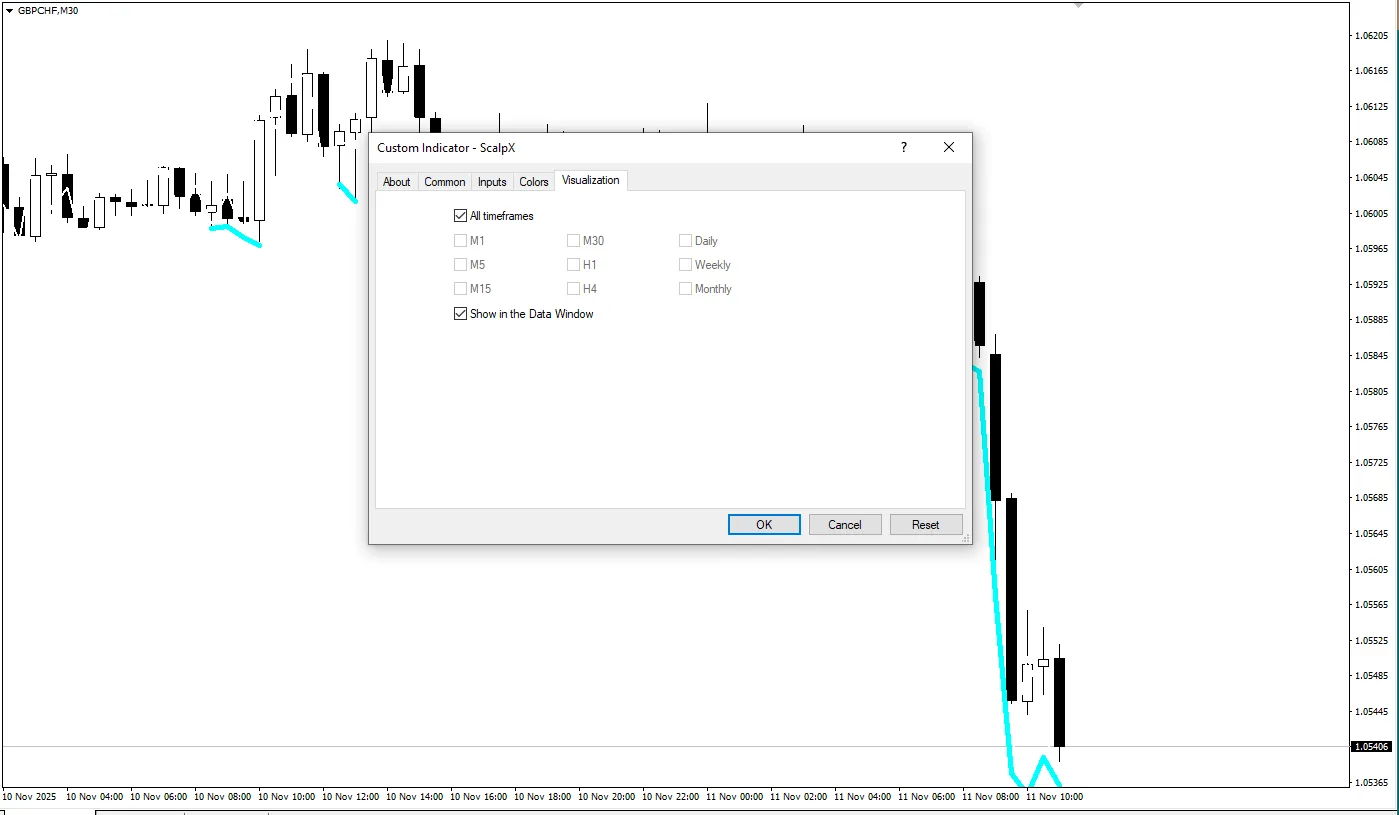Click the 1.05365 price axis label
The height and width of the screenshot is (815, 1399).
(1370, 782)
